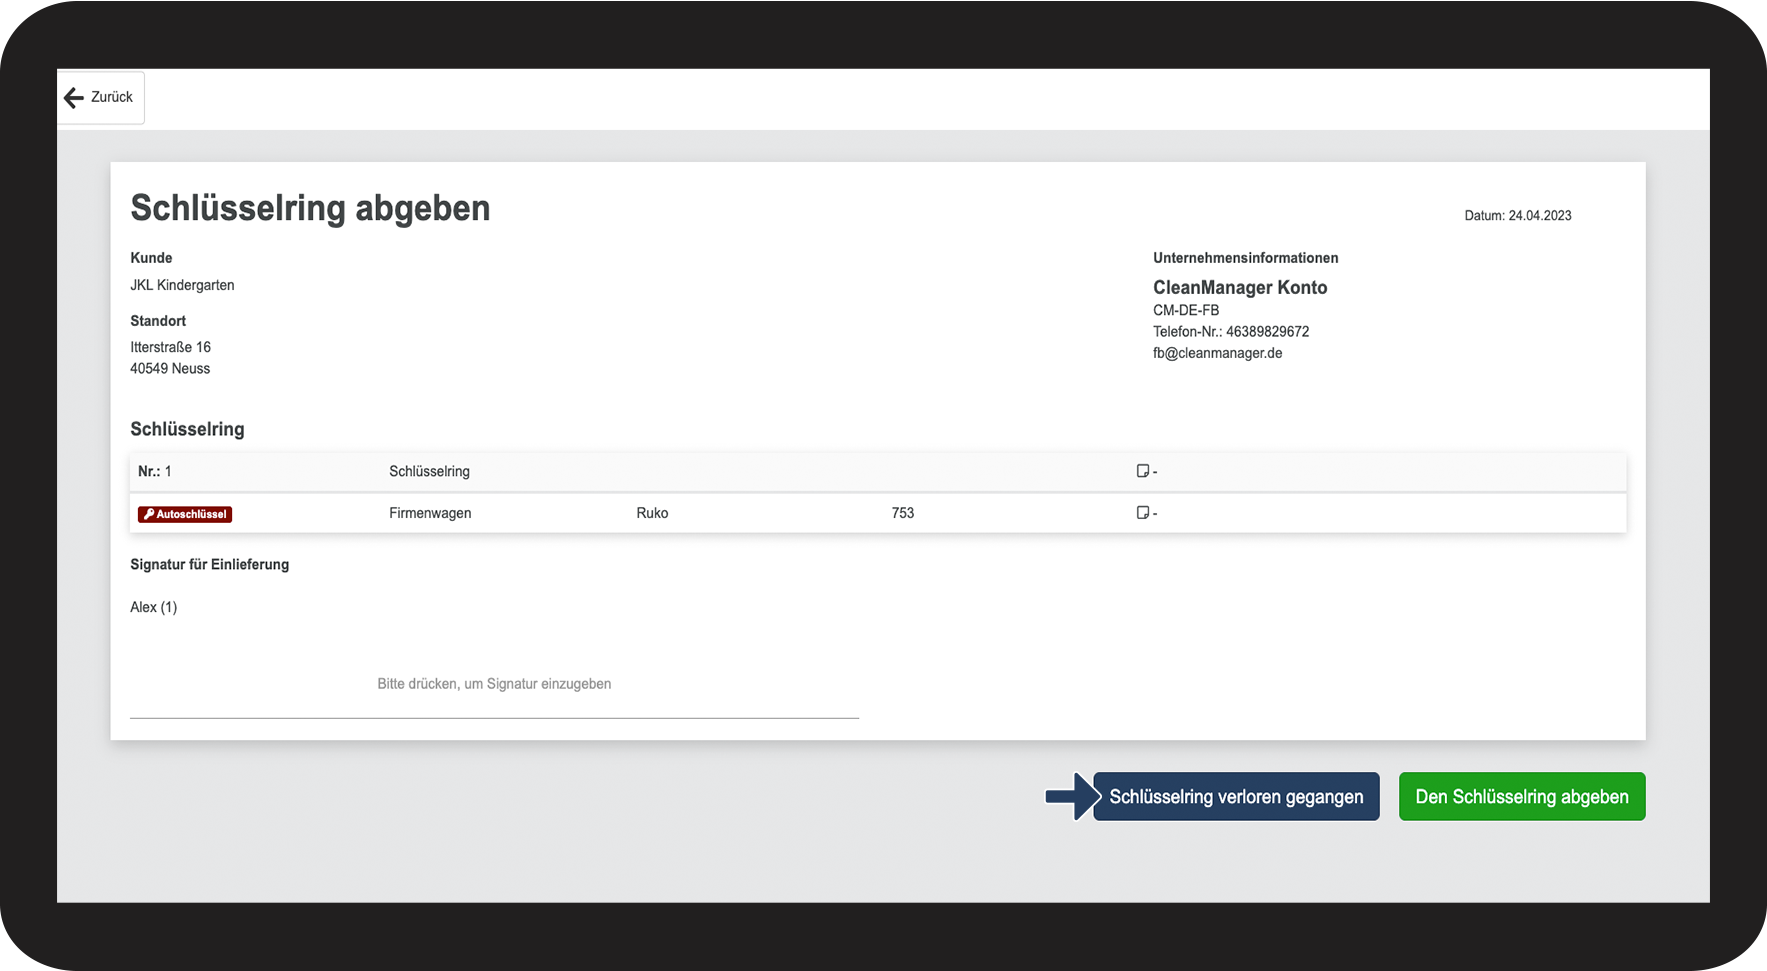The width and height of the screenshot is (1767, 971).
Task: Click the red Autoschlüssel tag
Action: click(x=185, y=514)
